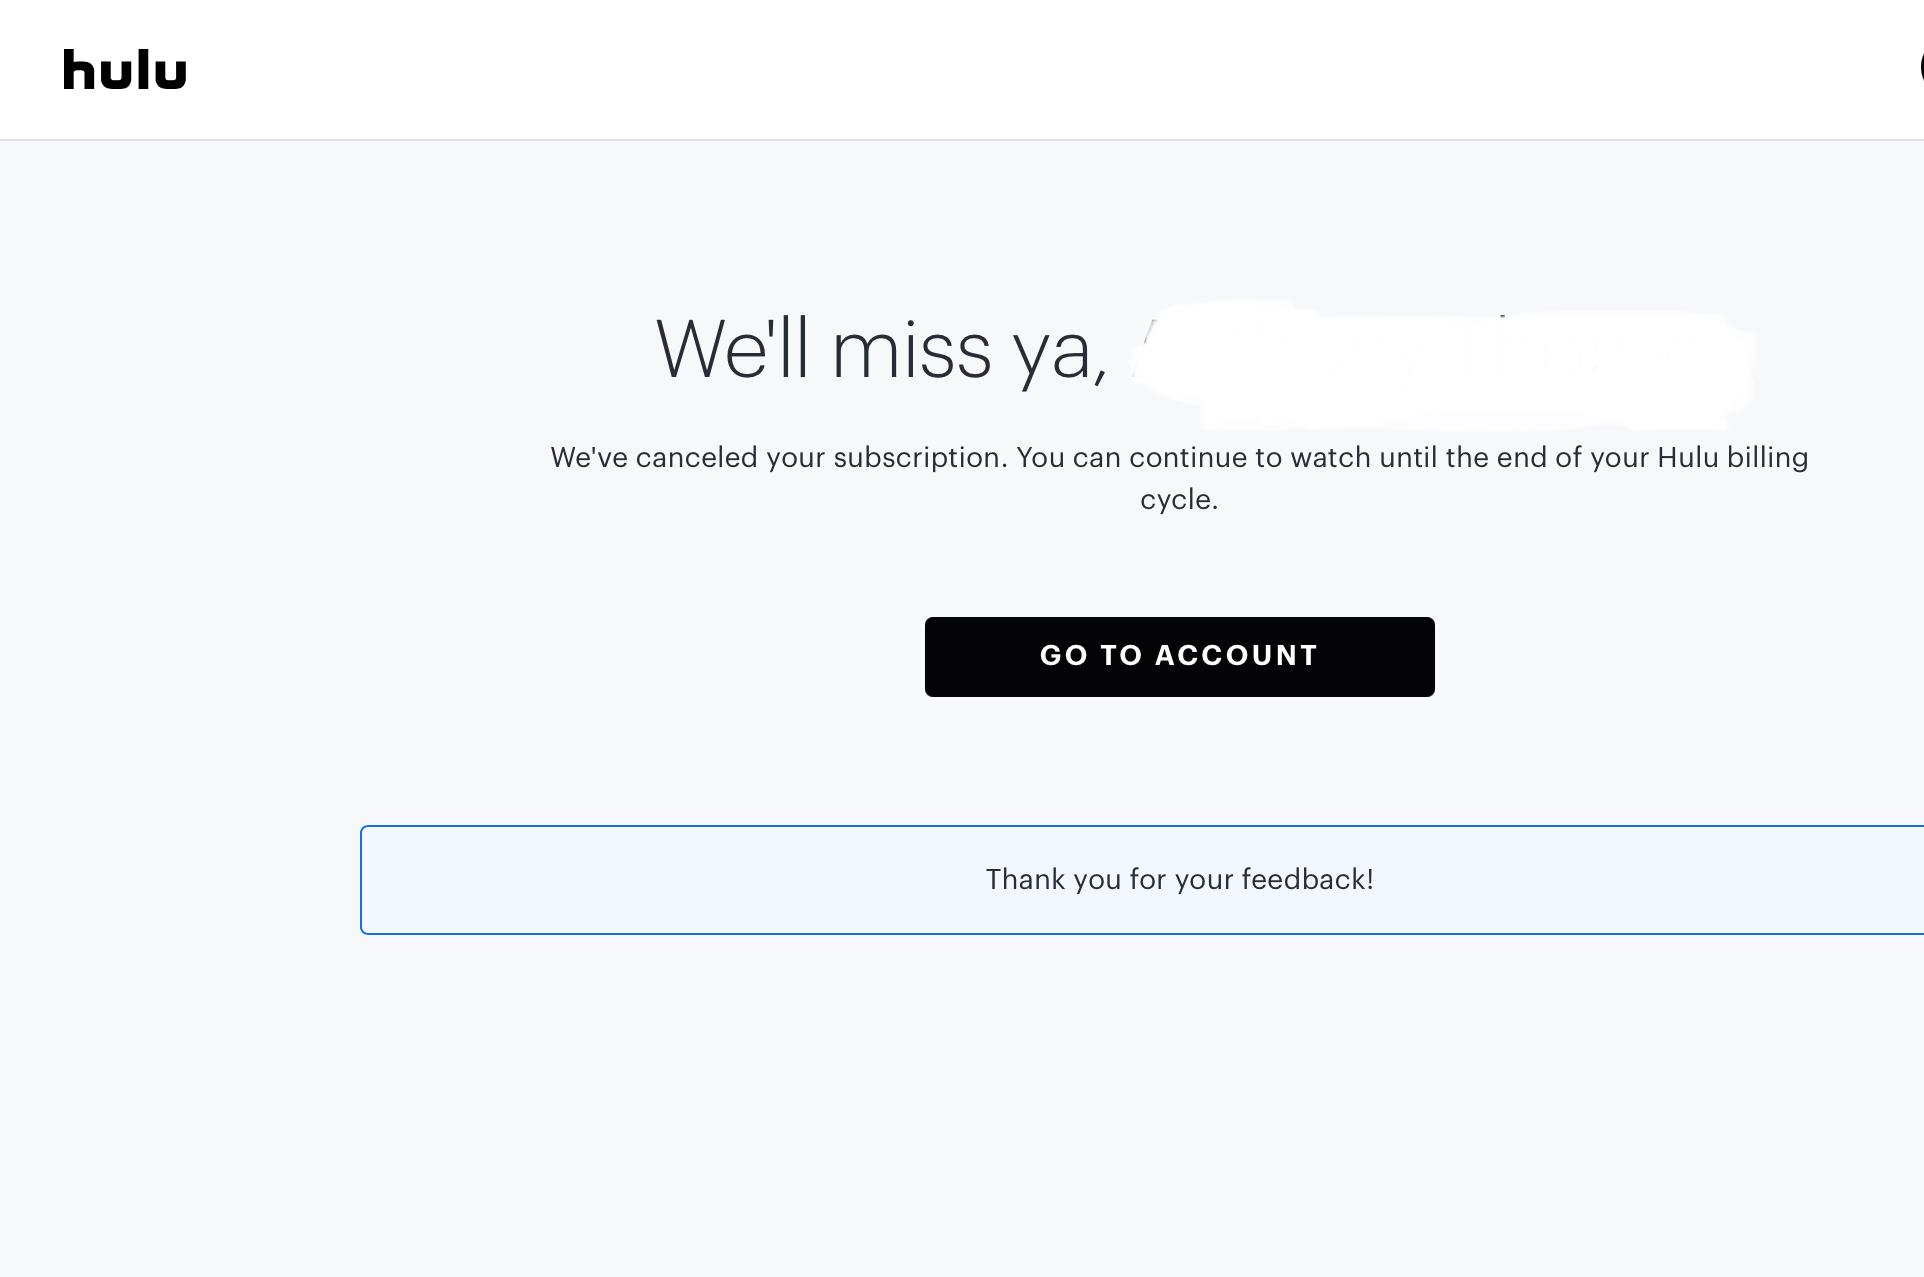This screenshot has height=1277, width=1924.
Task: Click the words 'Hulu billing' in the message
Action: pos(1732,458)
